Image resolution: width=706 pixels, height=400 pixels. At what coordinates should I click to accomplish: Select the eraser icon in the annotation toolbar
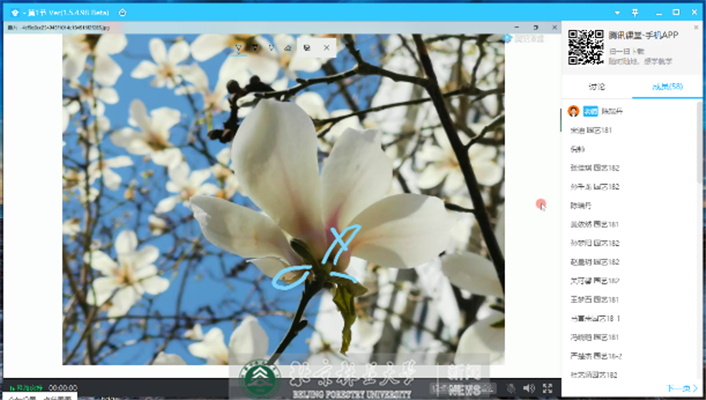tap(288, 47)
